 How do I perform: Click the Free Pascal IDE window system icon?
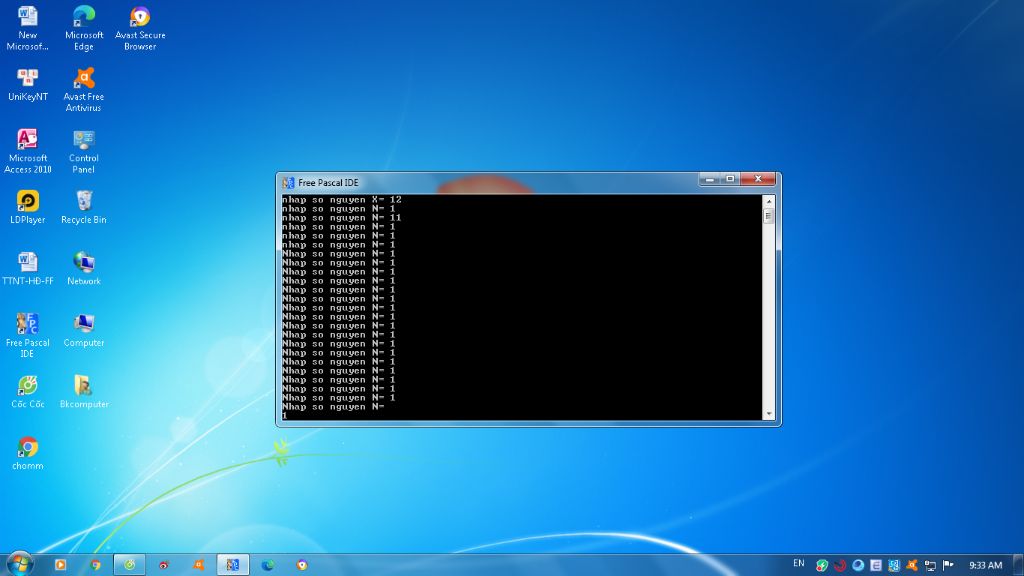pos(288,183)
